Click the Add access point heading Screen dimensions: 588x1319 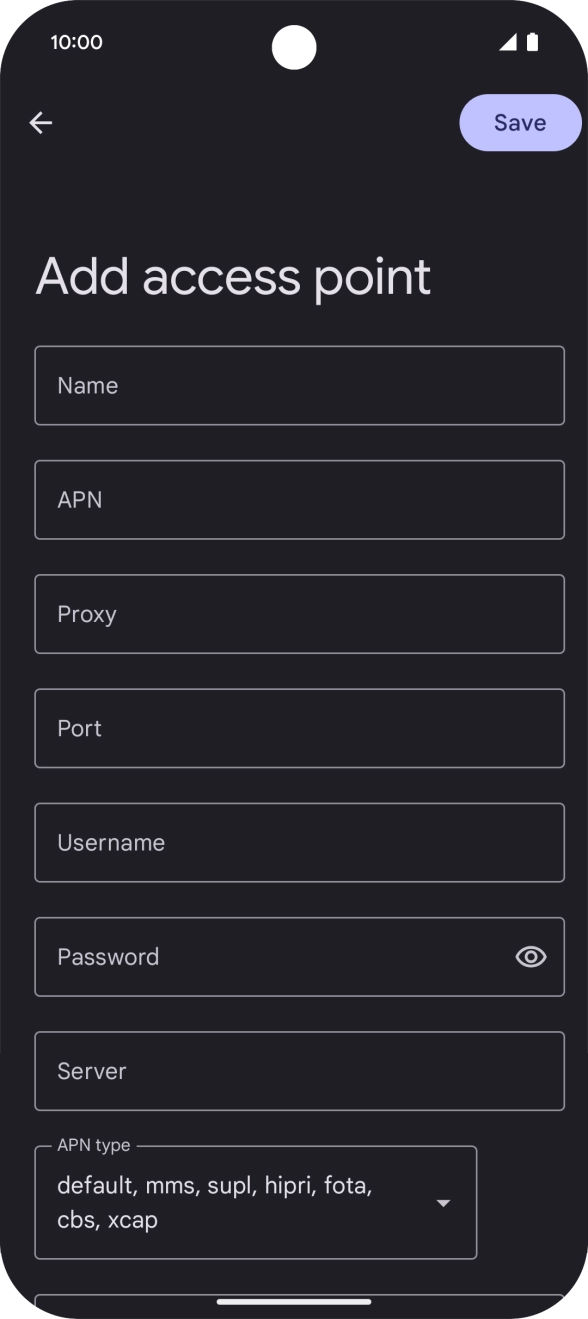pyautogui.click(x=233, y=275)
